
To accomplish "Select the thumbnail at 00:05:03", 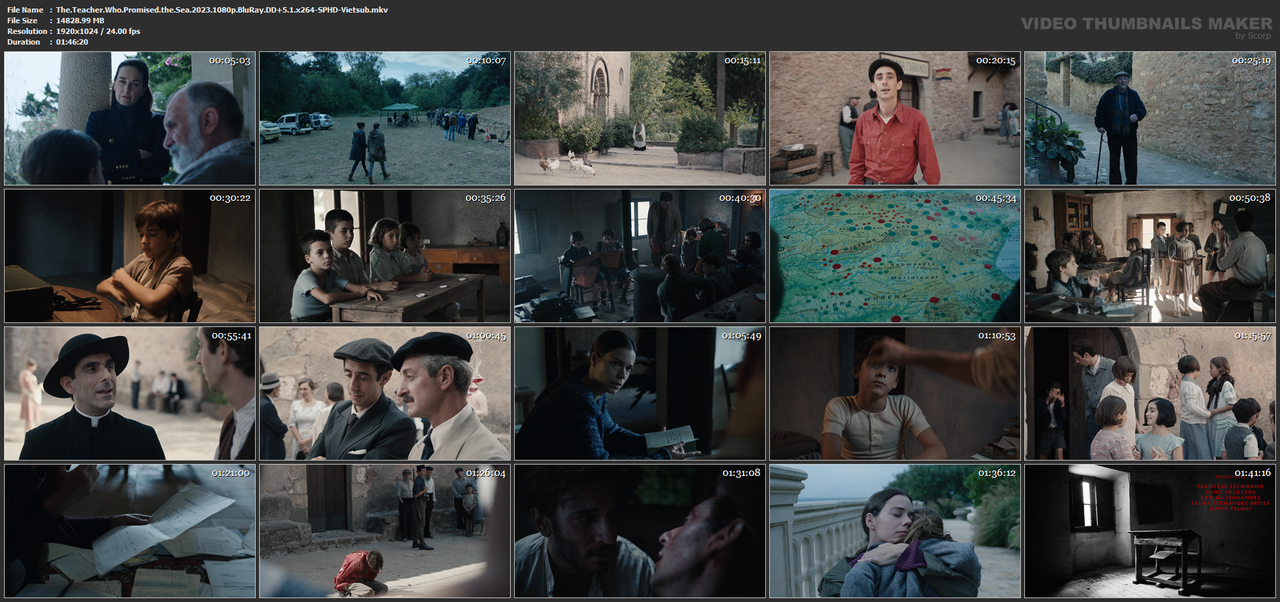I will [130, 119].
